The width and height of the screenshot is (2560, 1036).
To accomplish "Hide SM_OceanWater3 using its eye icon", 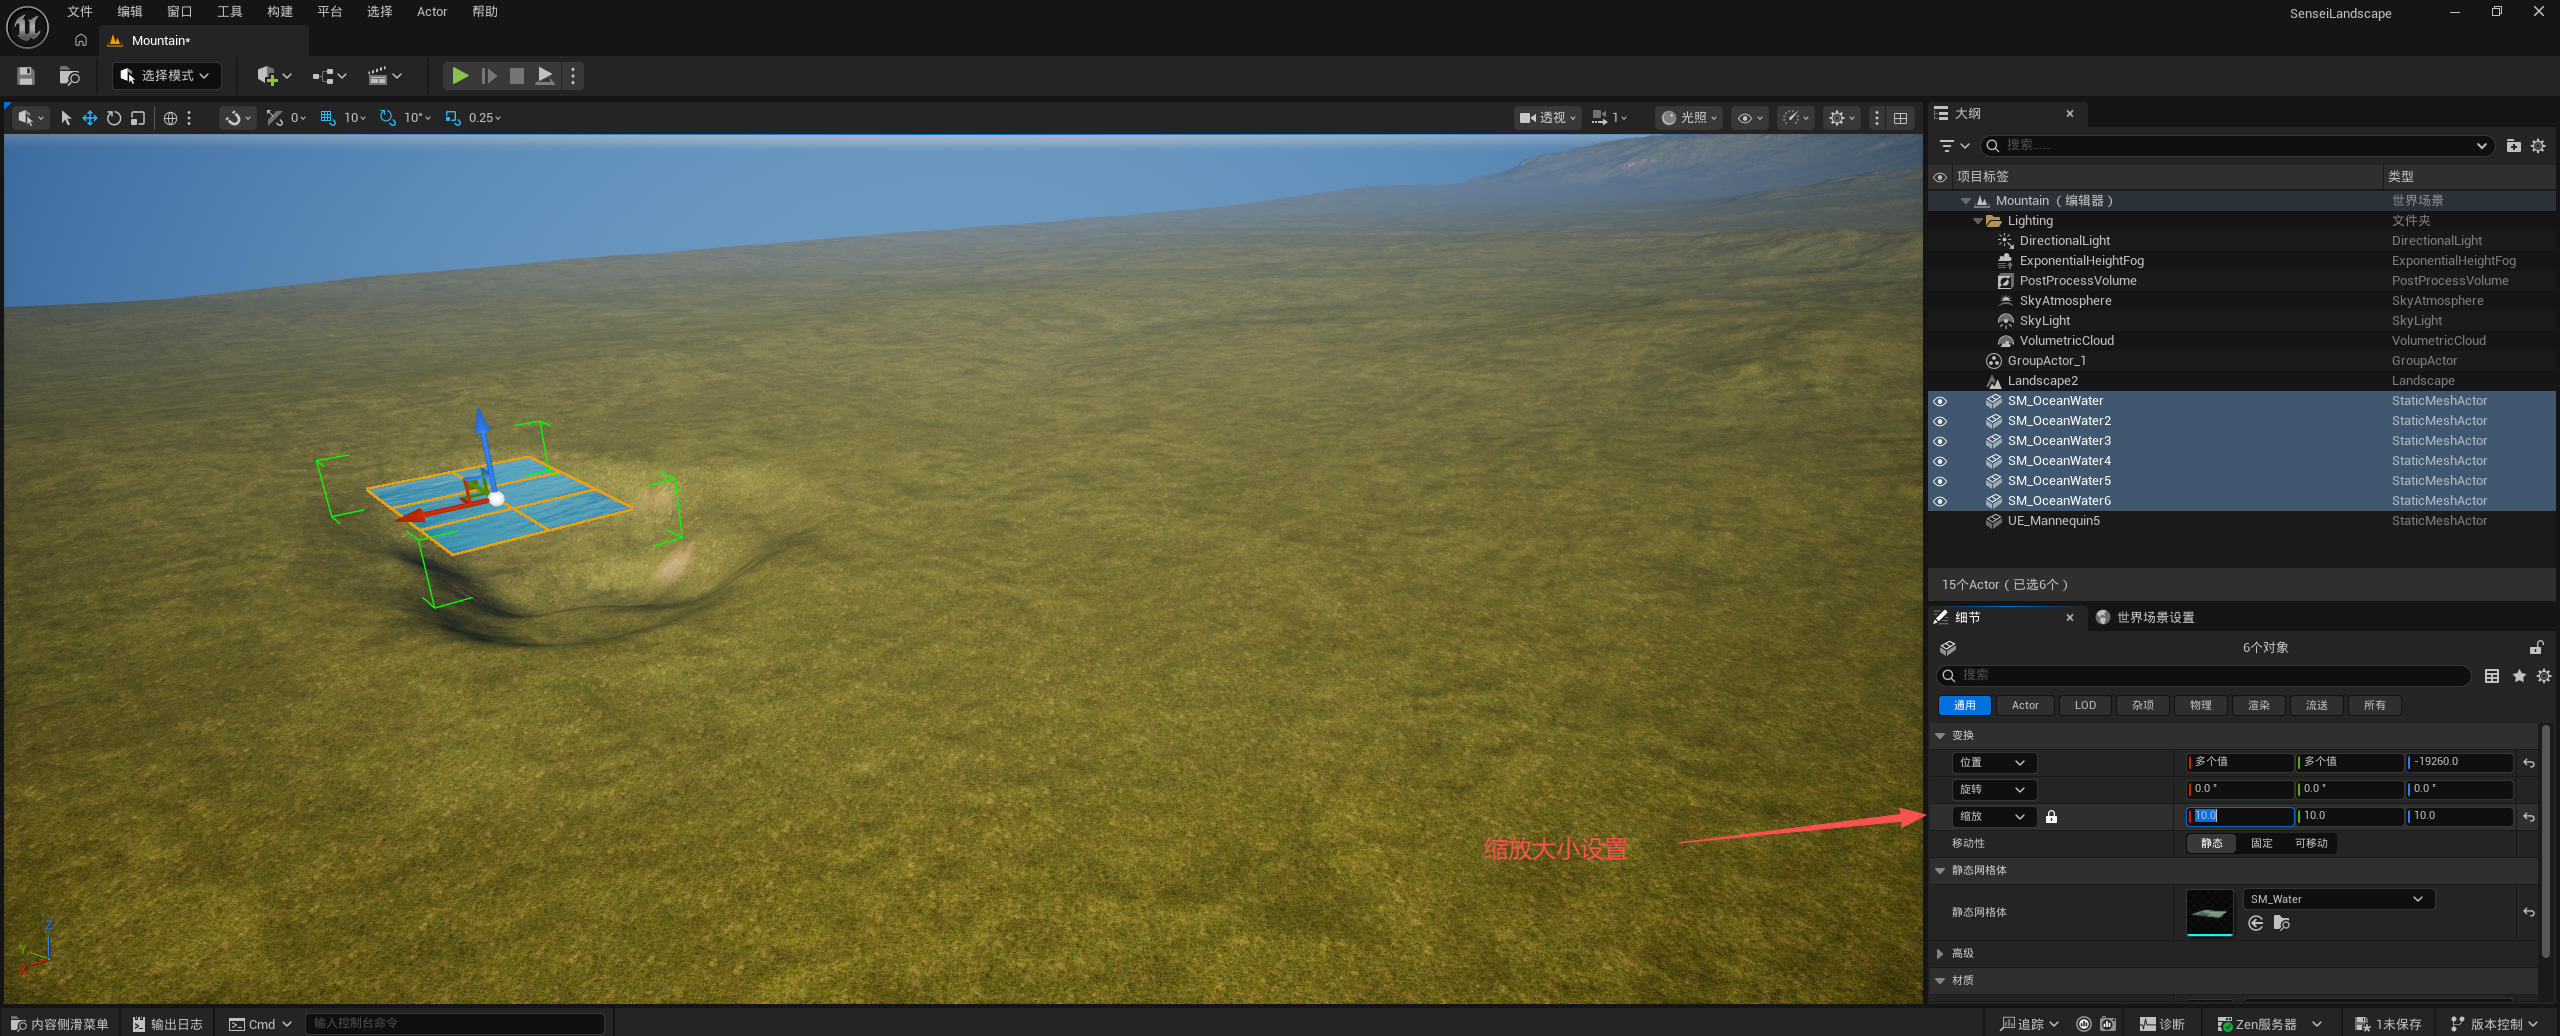I will 1940,441.
